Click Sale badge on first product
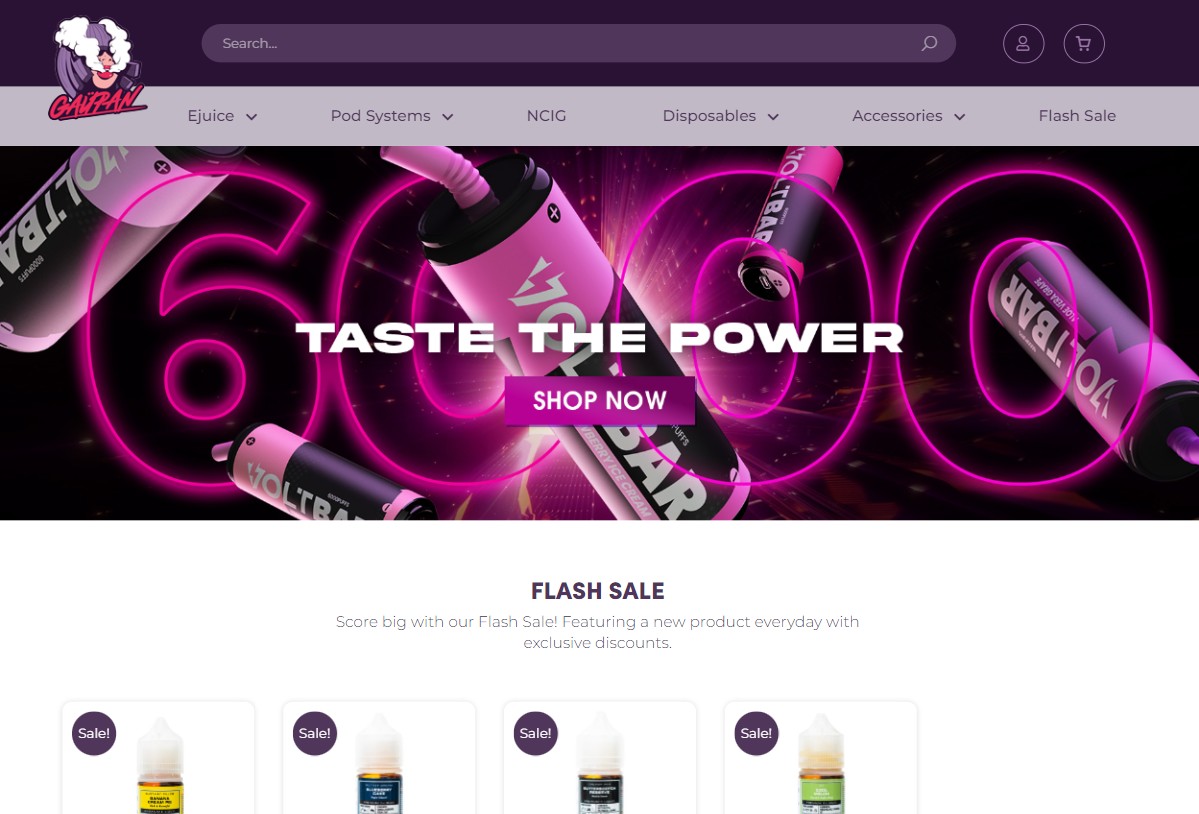The width and height of the screenshot is (1199, 814). (94, 733)
